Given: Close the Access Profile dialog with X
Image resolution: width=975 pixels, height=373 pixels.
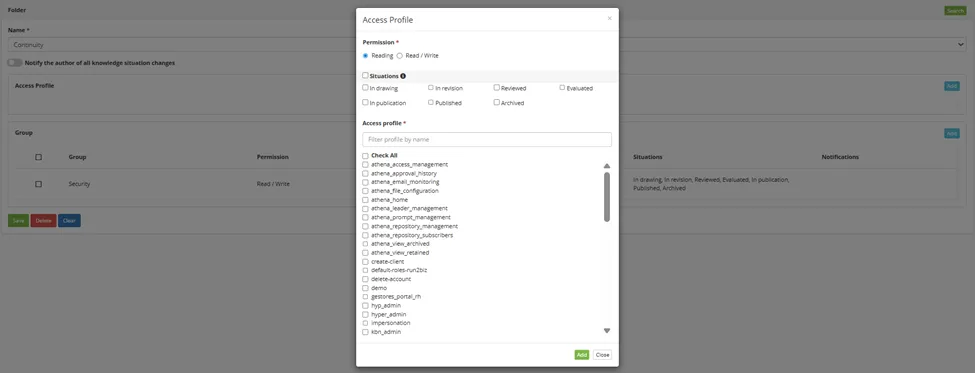Looking at the screenshot, I should click(609, 19).
